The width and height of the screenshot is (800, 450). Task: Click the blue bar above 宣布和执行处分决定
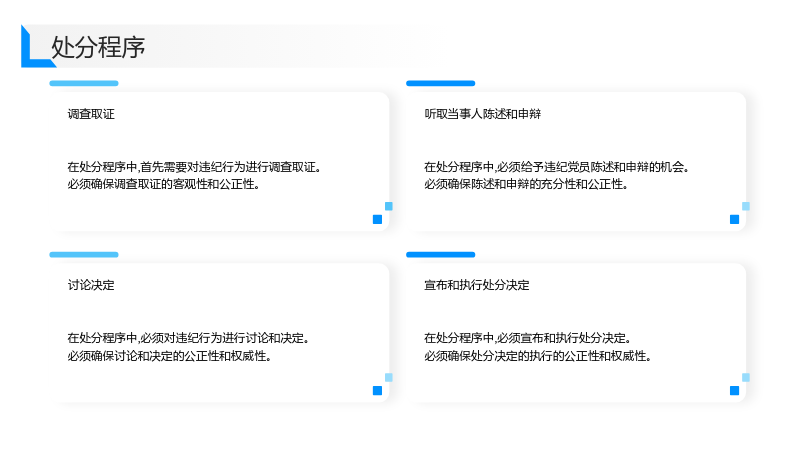[440, 255]
